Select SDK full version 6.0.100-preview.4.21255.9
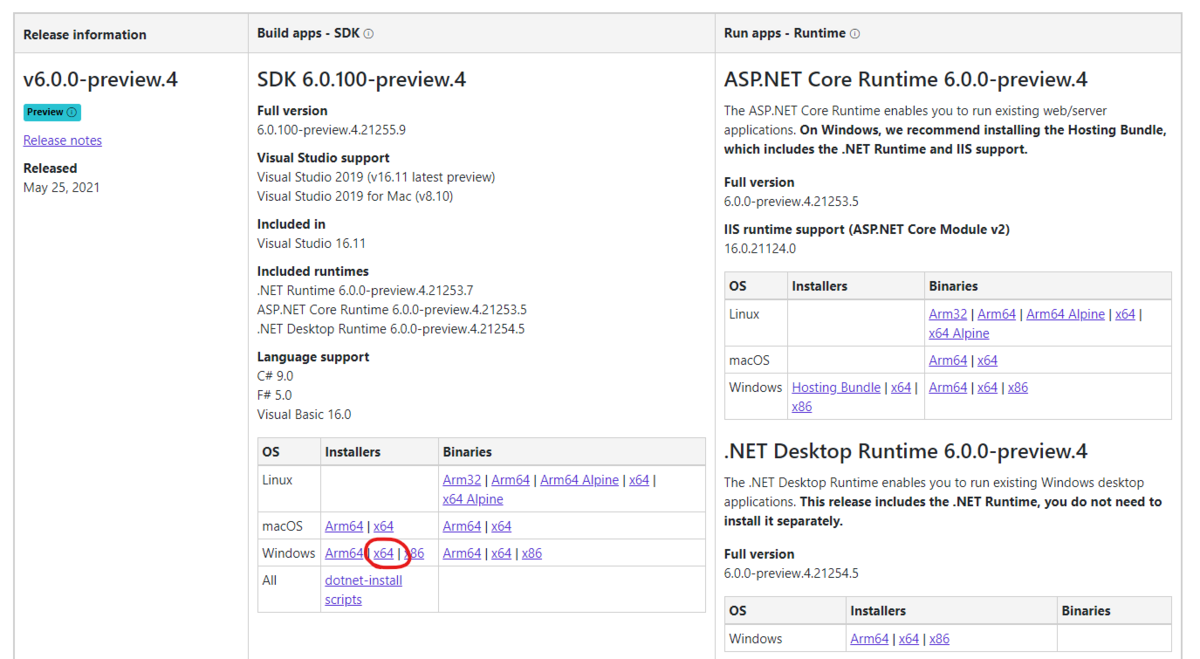Screen dimensions: 1200x659 coord(331,130)
